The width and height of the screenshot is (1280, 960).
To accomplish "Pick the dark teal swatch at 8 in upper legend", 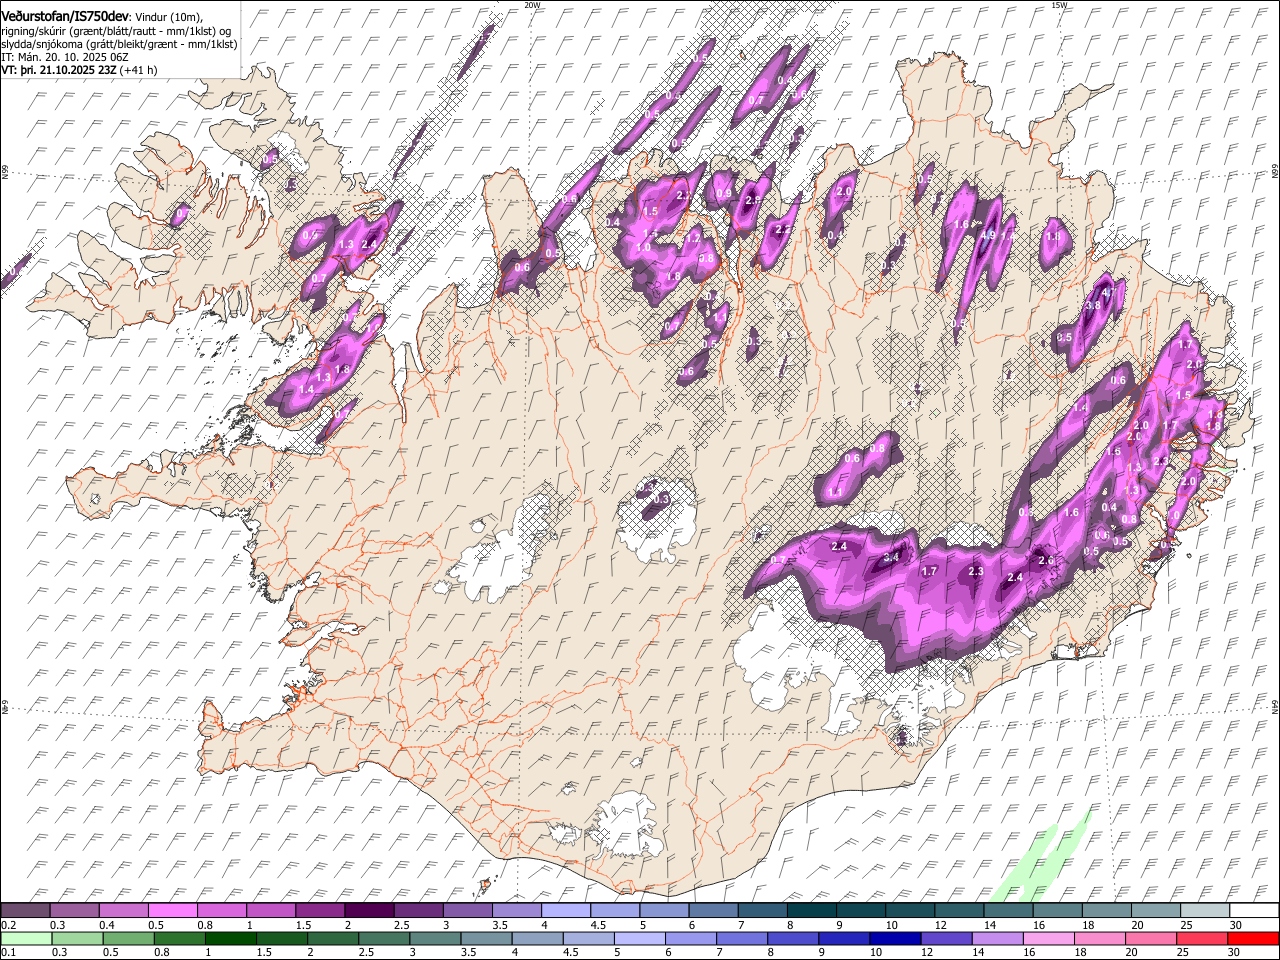I will [812, 910].
